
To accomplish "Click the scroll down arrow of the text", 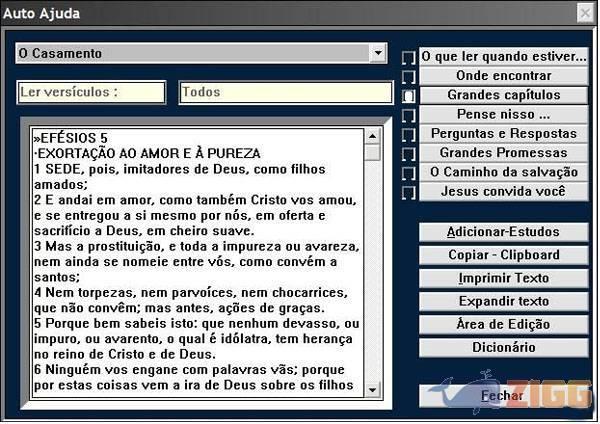I will click(x=372, y=389).
